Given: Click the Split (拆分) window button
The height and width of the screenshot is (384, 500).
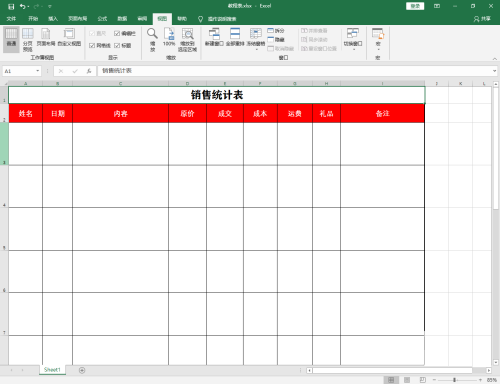Looking at the screenshot, I should click(276, 31).
